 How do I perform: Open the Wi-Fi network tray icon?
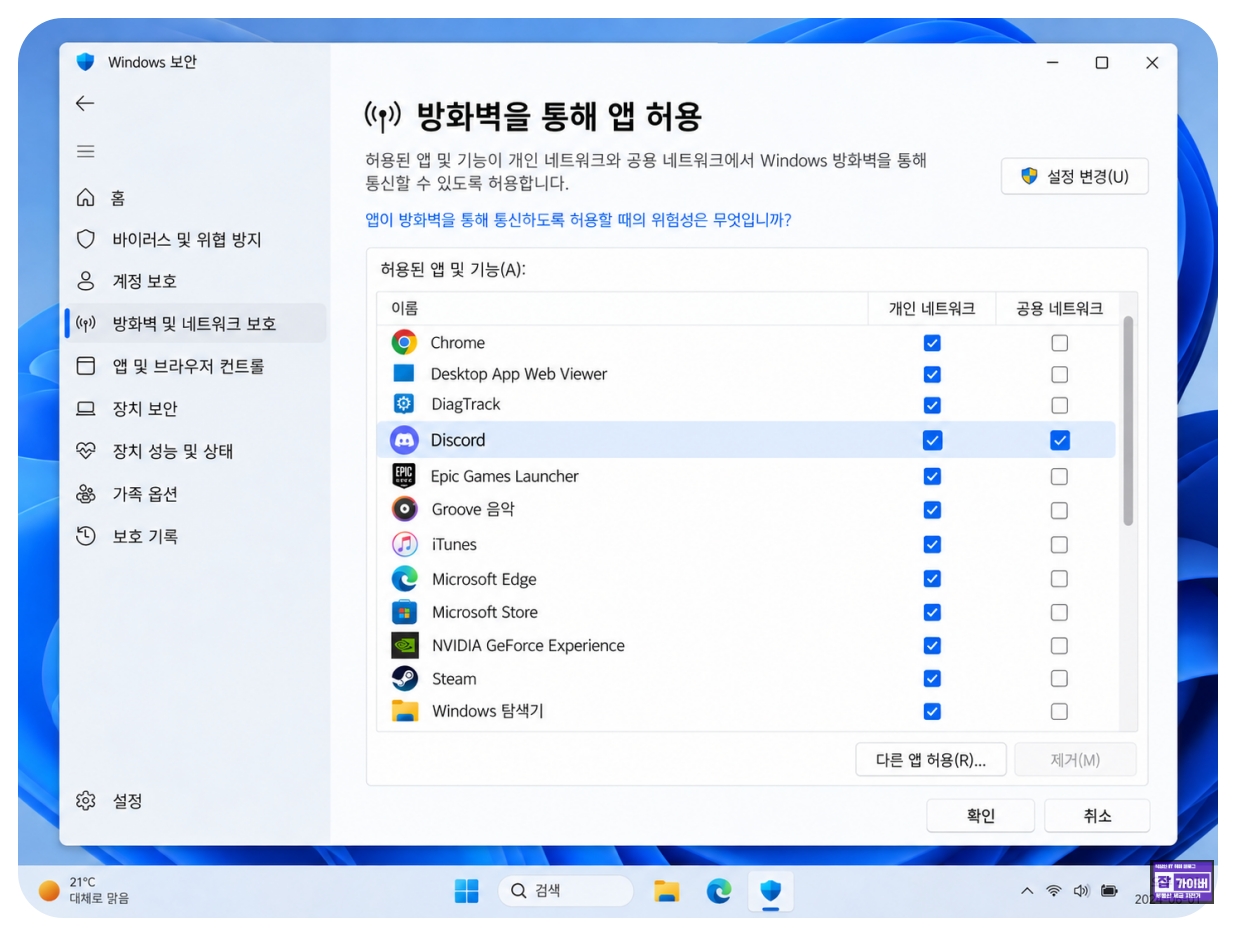click(1054, 890)
